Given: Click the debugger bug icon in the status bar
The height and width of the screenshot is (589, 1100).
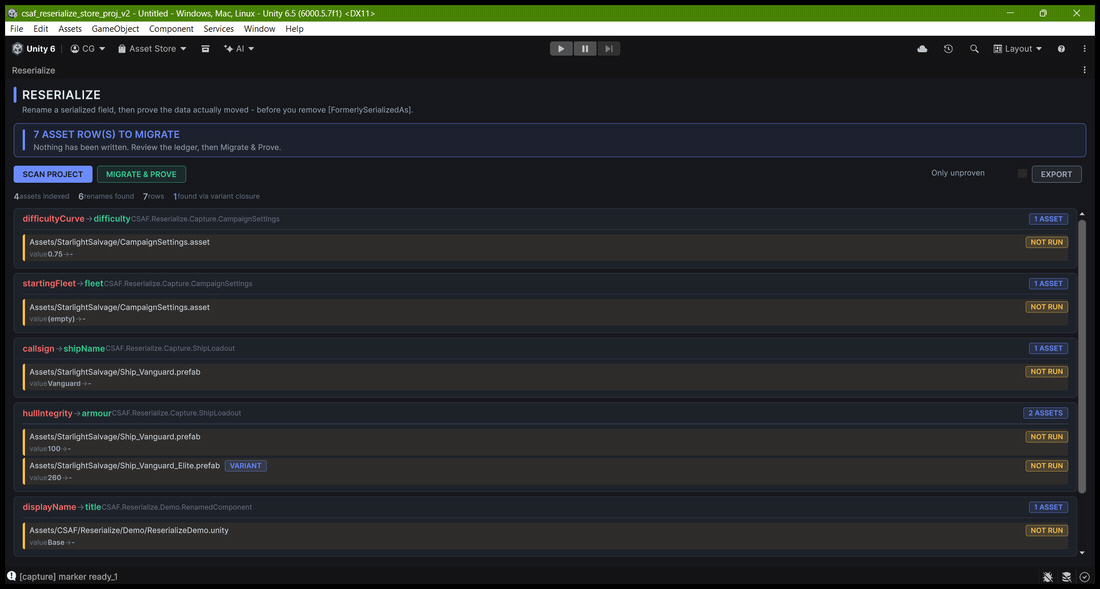Looking at the screenshot, I should coord(1047,577).
